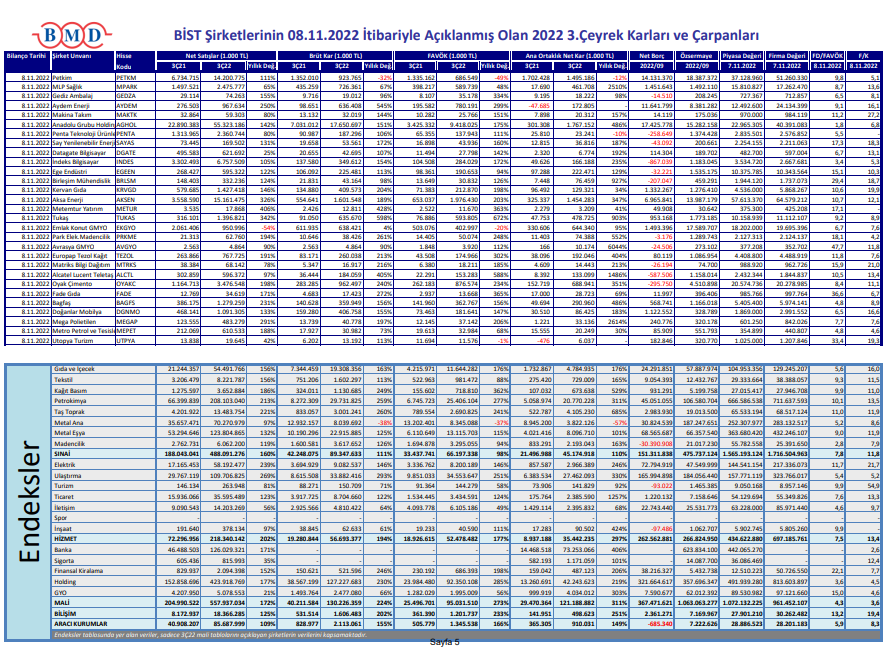889x658 pixels.
Task: Click the ticker 'AKSEN'
Action: [125, 199]
